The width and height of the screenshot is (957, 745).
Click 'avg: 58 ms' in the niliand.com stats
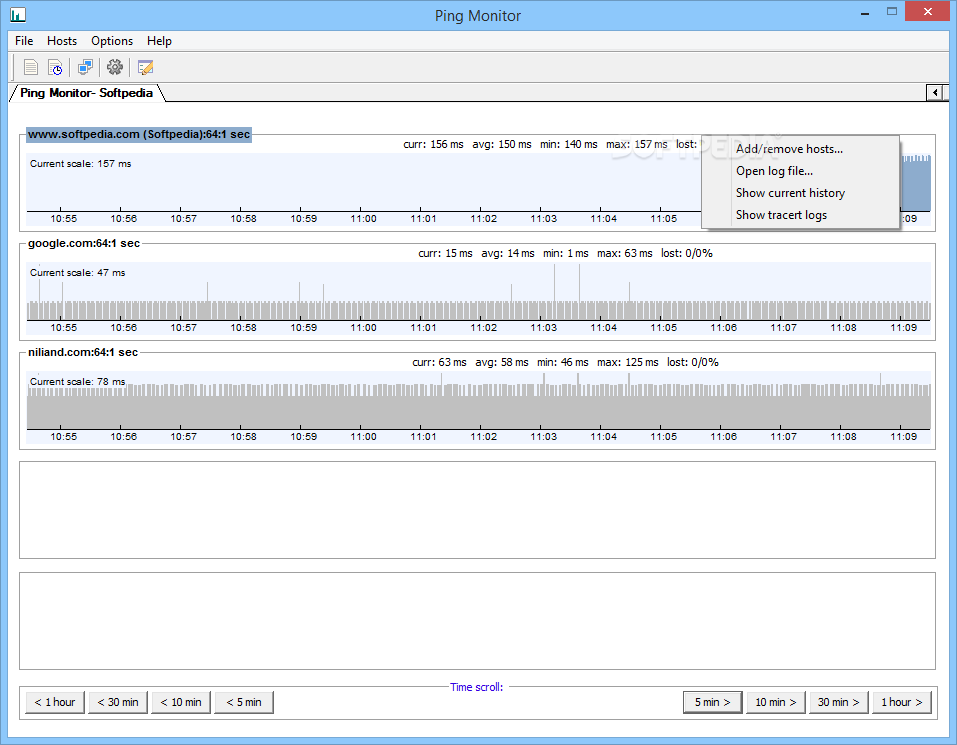[x=502, y=362]
